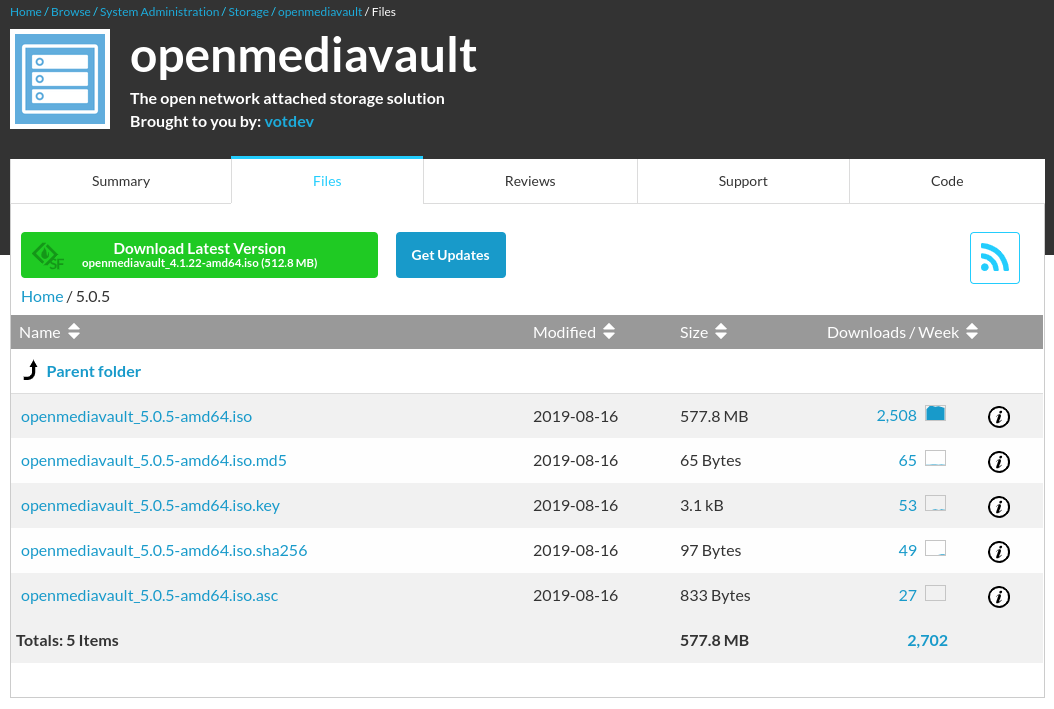The width and height of the screenshot is (1054, 709).
Task: Click the openmediavault project logo
Action: pos(60,79)
